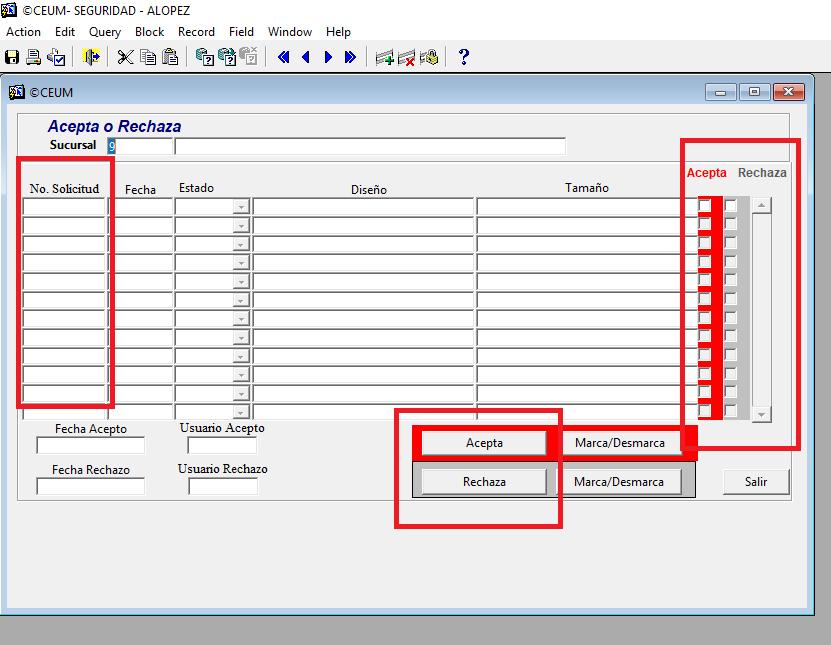Screen dimensions: 831x645
Task: Open the Estado dropdown in second row
Action: tap(241, 225)
